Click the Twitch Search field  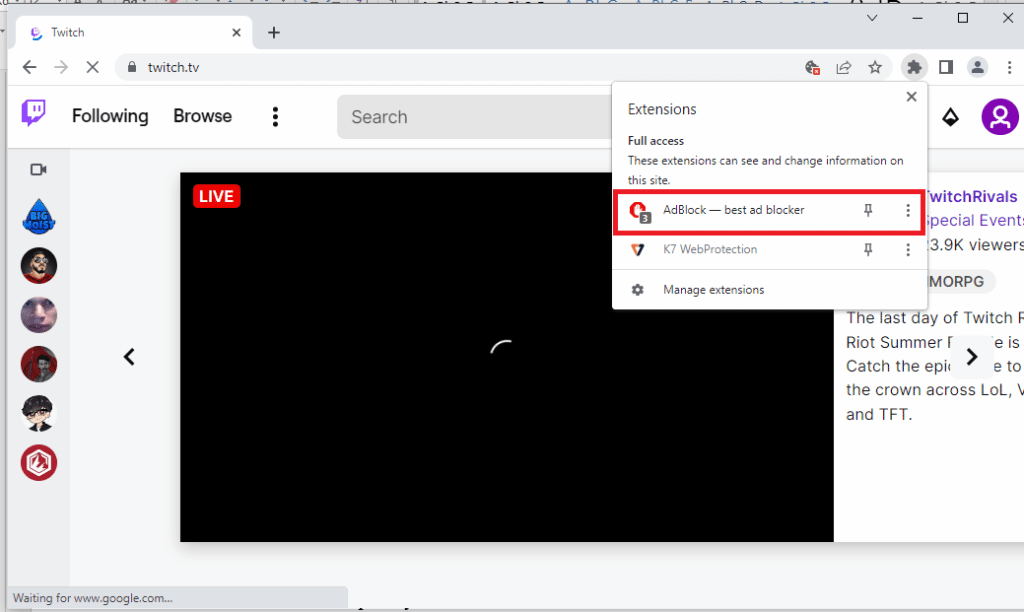[x=475, y=117]
